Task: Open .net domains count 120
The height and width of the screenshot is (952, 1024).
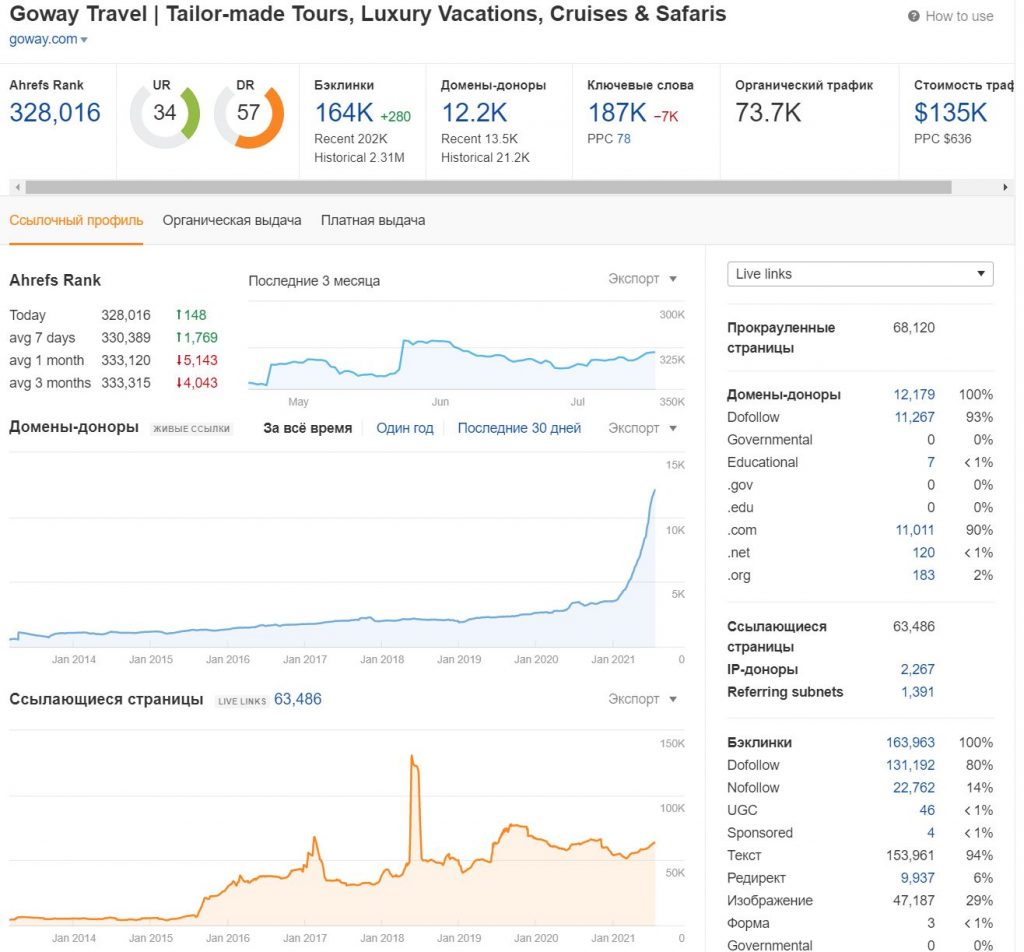Action: point(923,553)
